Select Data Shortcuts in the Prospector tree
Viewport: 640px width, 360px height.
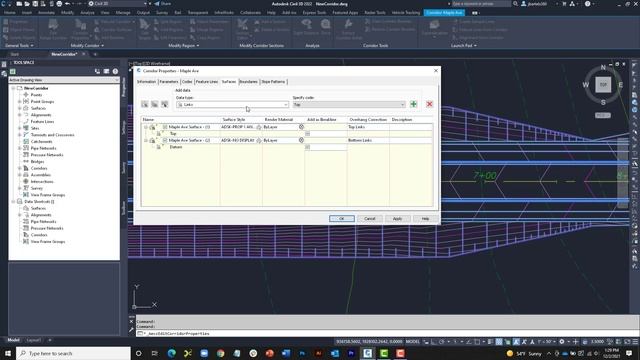(x=39, y=202)
